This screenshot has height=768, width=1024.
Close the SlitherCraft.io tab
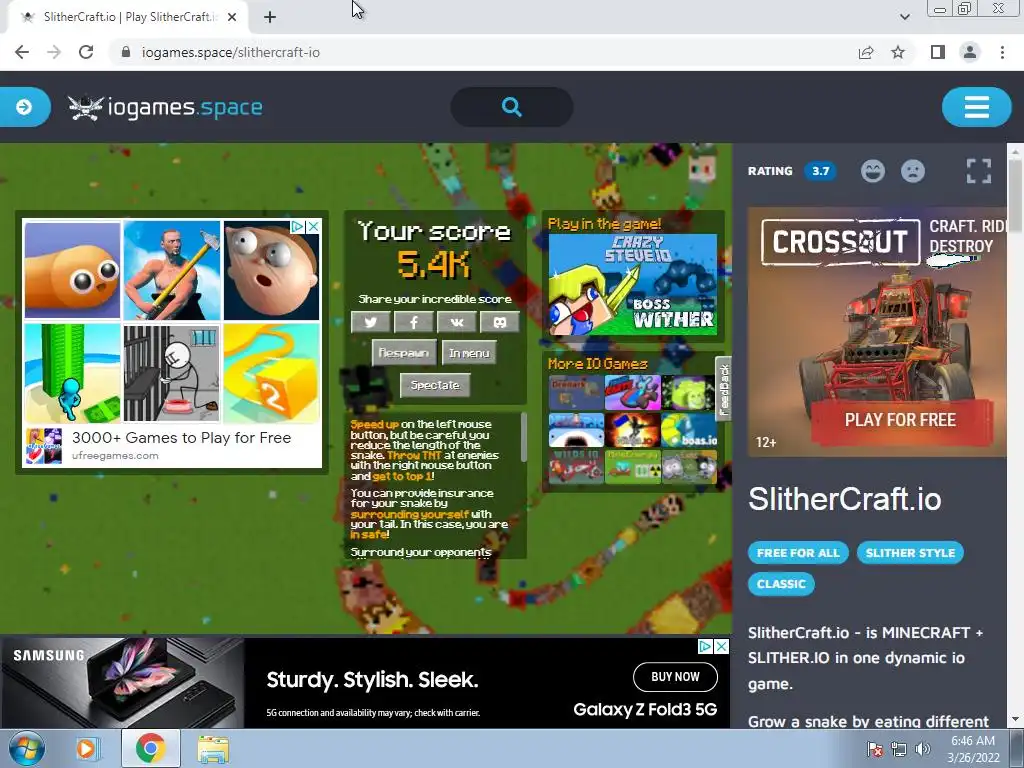(232, 17)
